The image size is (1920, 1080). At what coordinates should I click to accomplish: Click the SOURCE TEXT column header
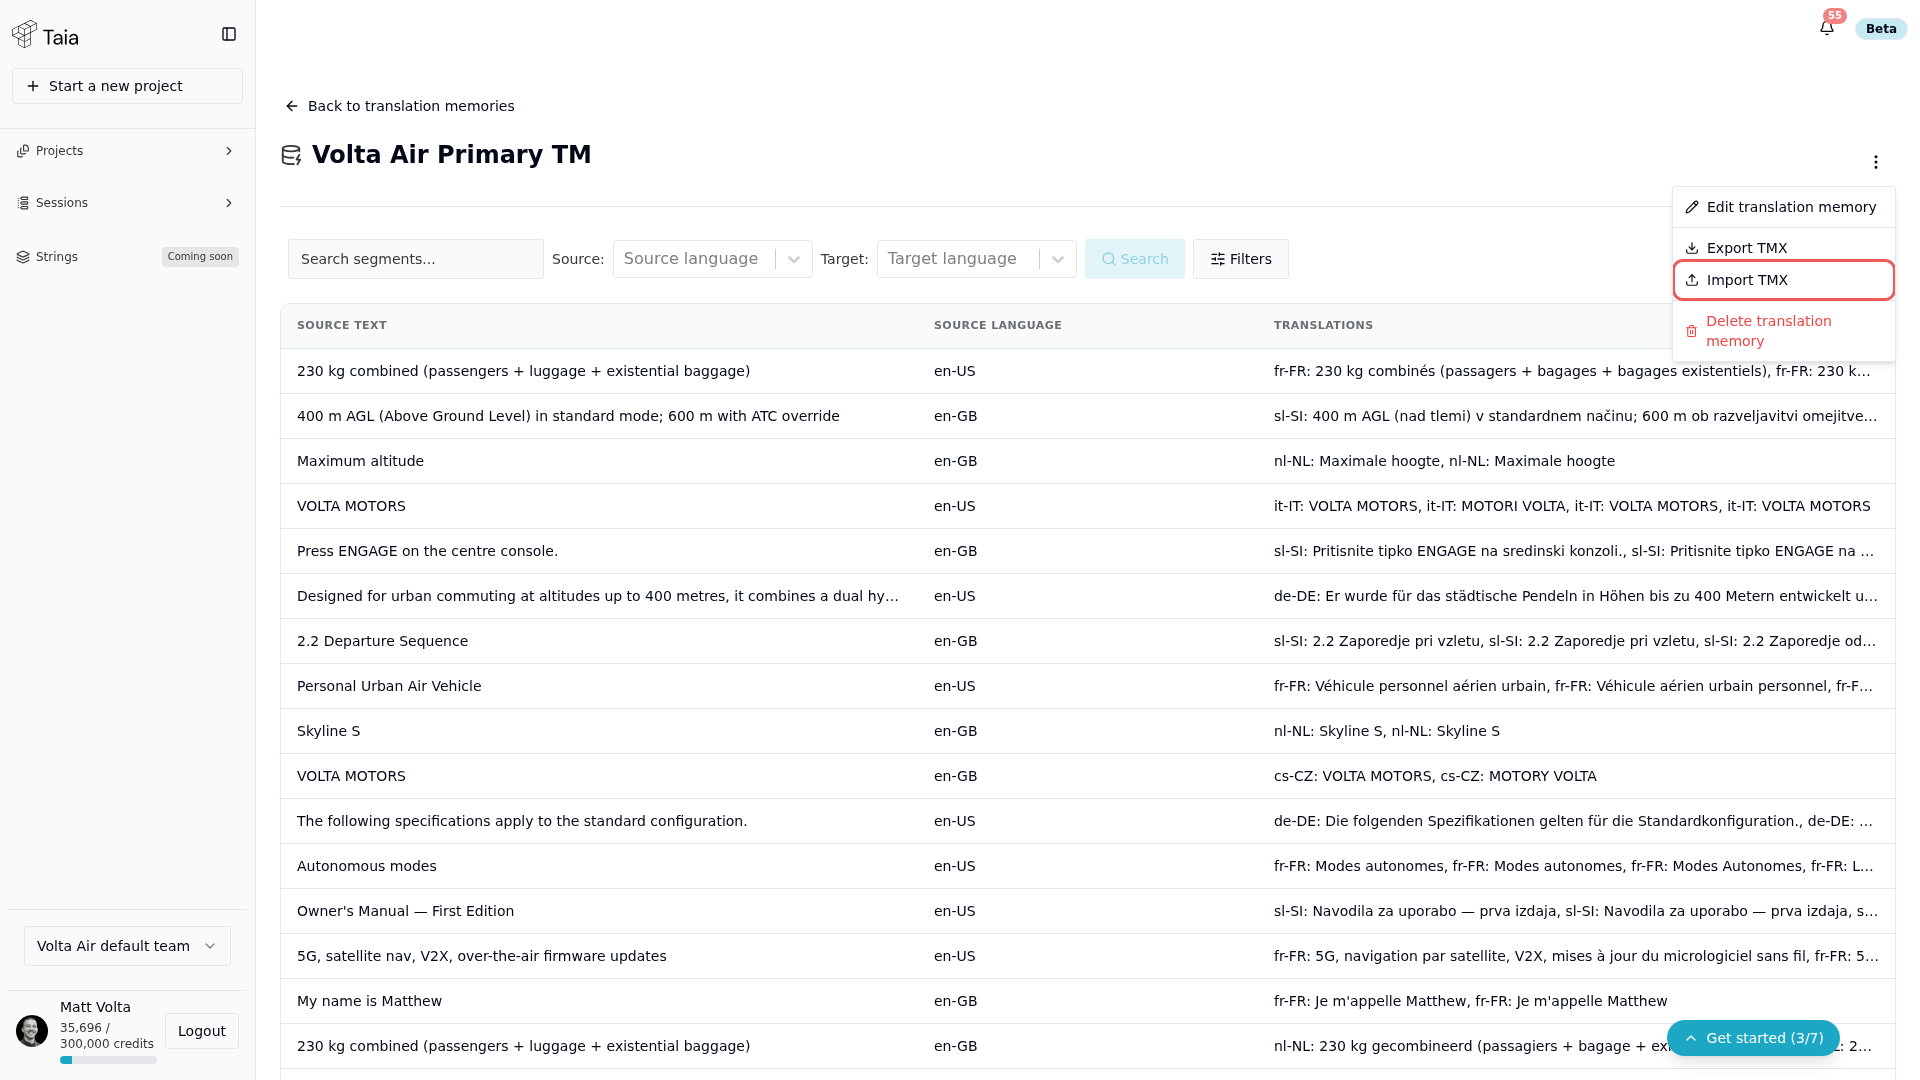click(x=342, y=326)
